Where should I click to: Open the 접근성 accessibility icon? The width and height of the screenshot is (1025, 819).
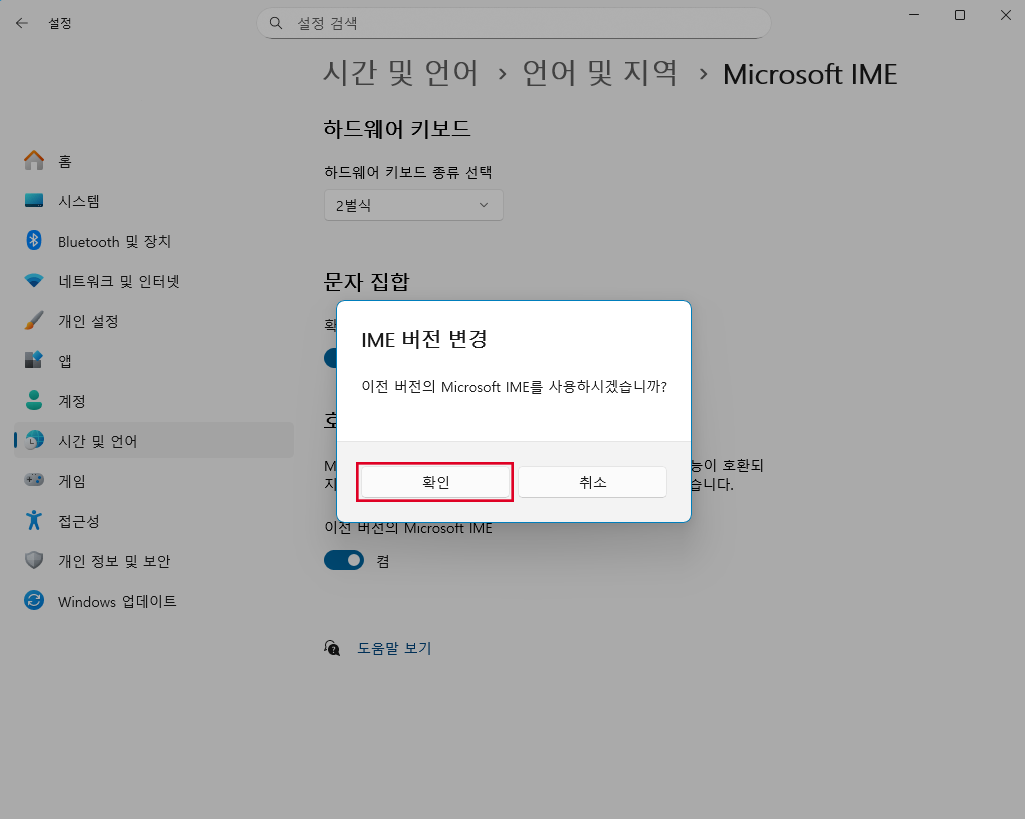pos(34,521)
